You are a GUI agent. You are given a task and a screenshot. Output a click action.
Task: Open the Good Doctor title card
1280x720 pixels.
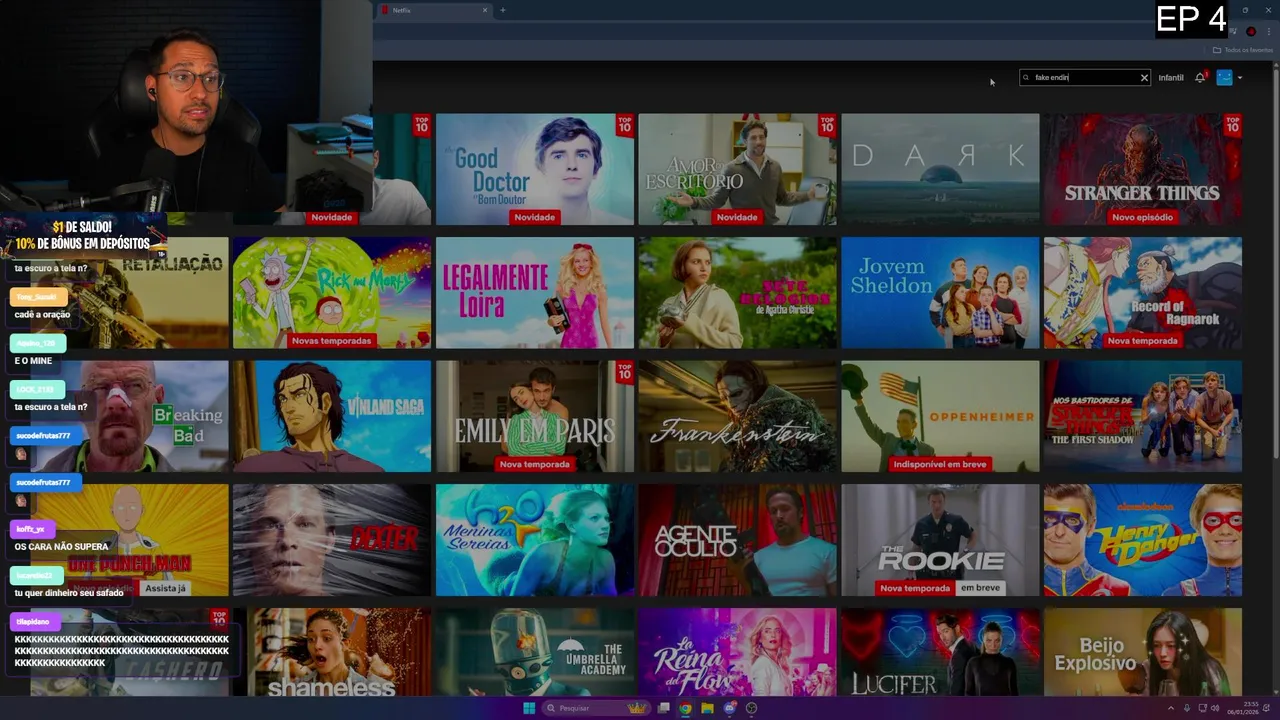[x=535, y=169]
